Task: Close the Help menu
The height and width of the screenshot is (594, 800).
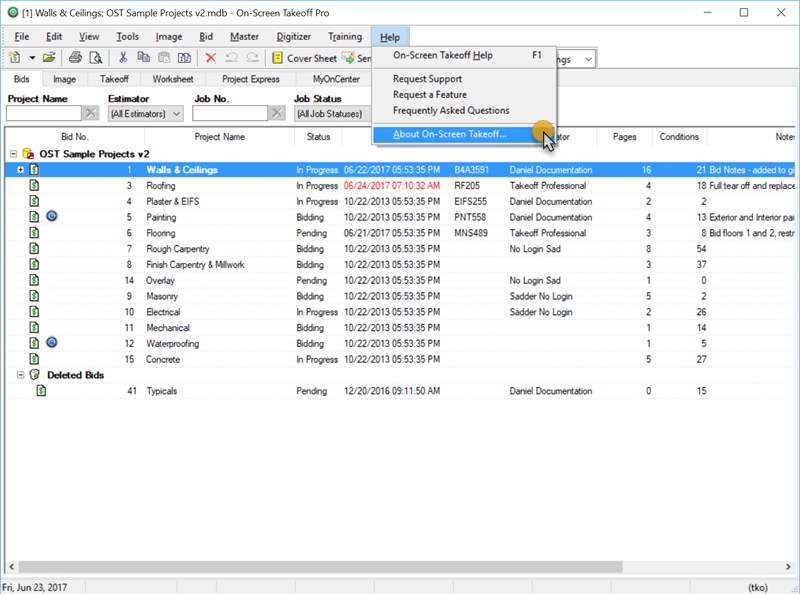Action: [x=390, y=37]
